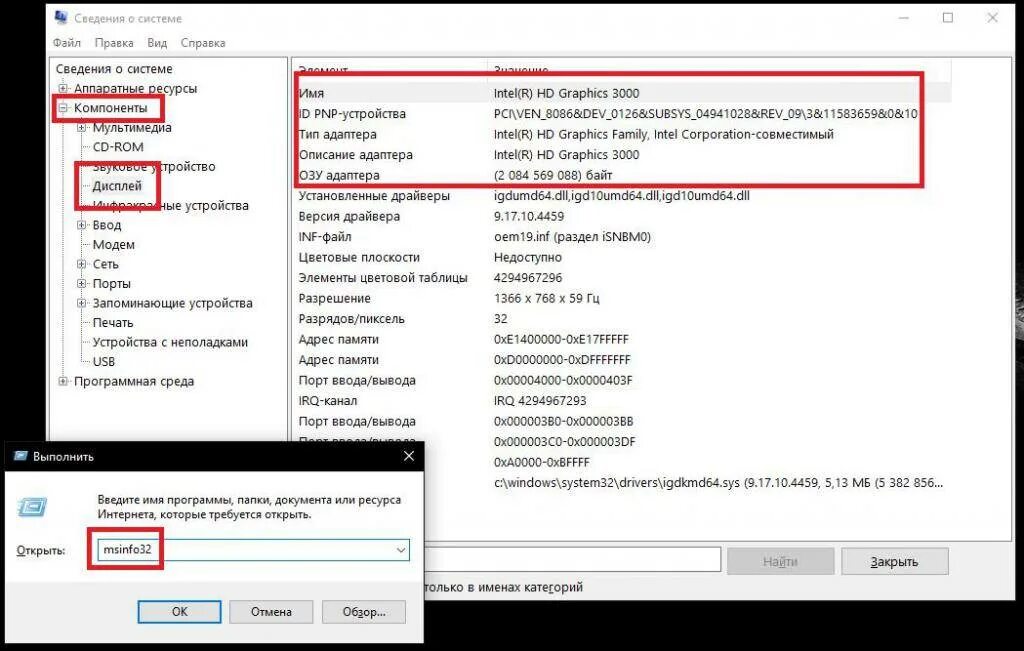Expand the Запоминающие устройства node
Viewport: 1024px width, 651px height.
click(x=82, y=303)
